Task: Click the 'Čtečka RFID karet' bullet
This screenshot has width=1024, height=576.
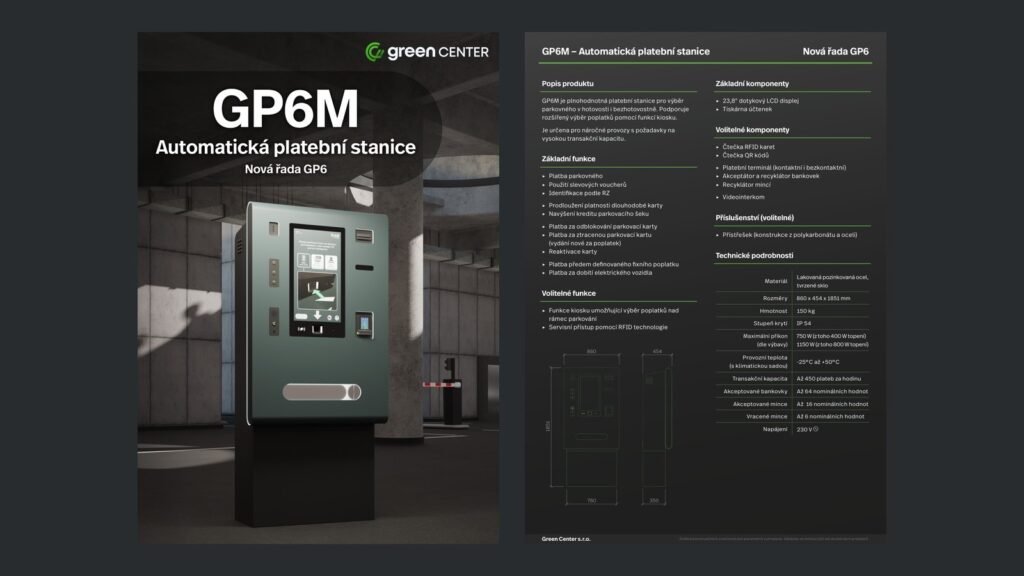Action: pos(748,147)
